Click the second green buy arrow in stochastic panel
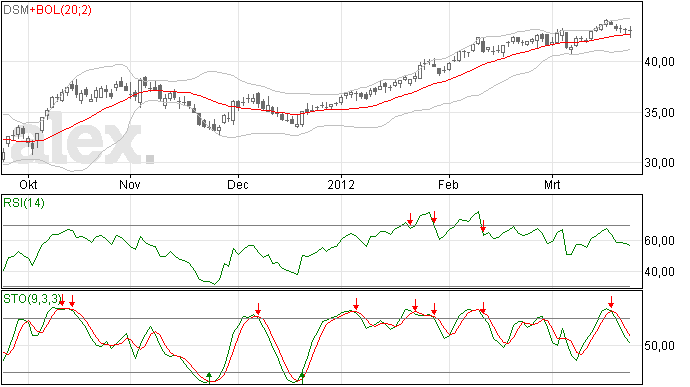The width and height of the screenshot is (690, 387). [x=302, y=378]
